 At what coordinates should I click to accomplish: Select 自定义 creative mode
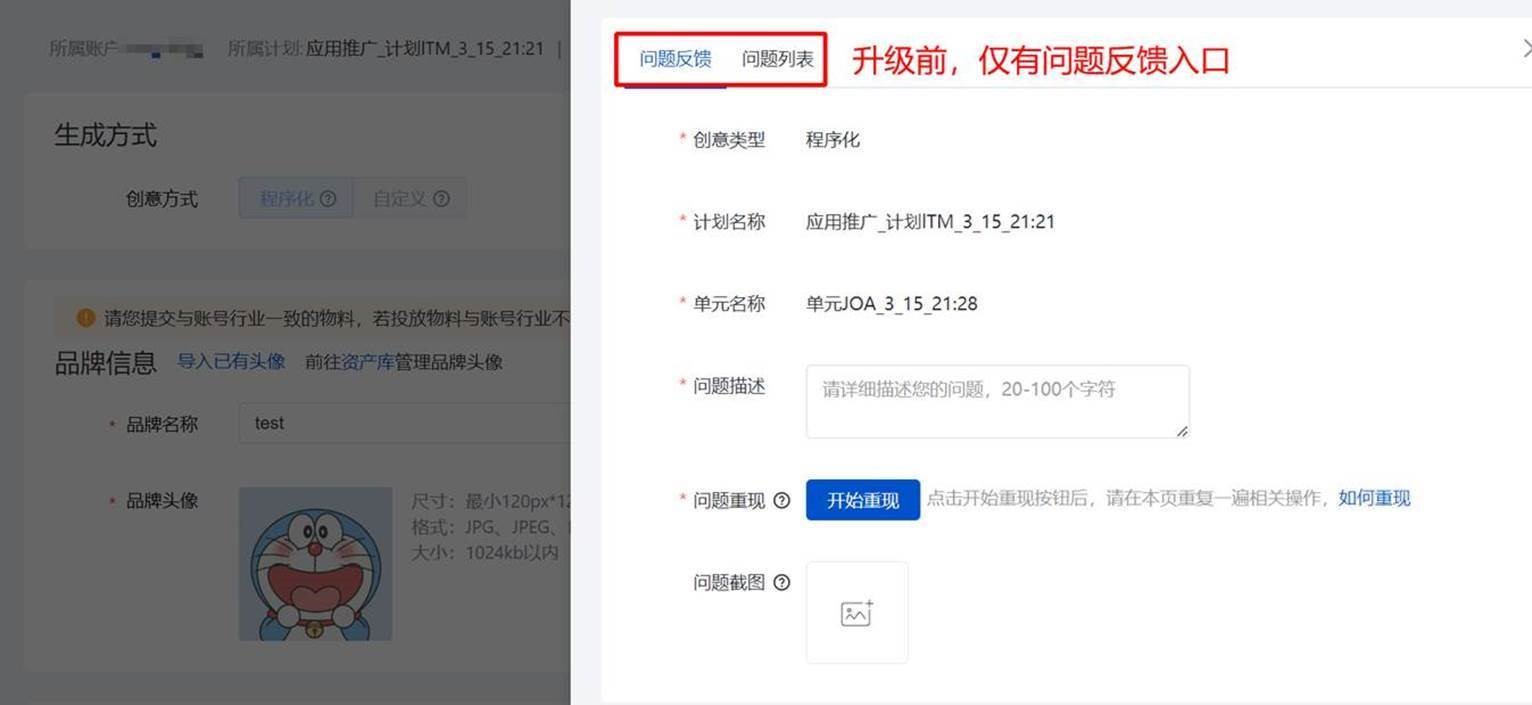coord(399,199)
